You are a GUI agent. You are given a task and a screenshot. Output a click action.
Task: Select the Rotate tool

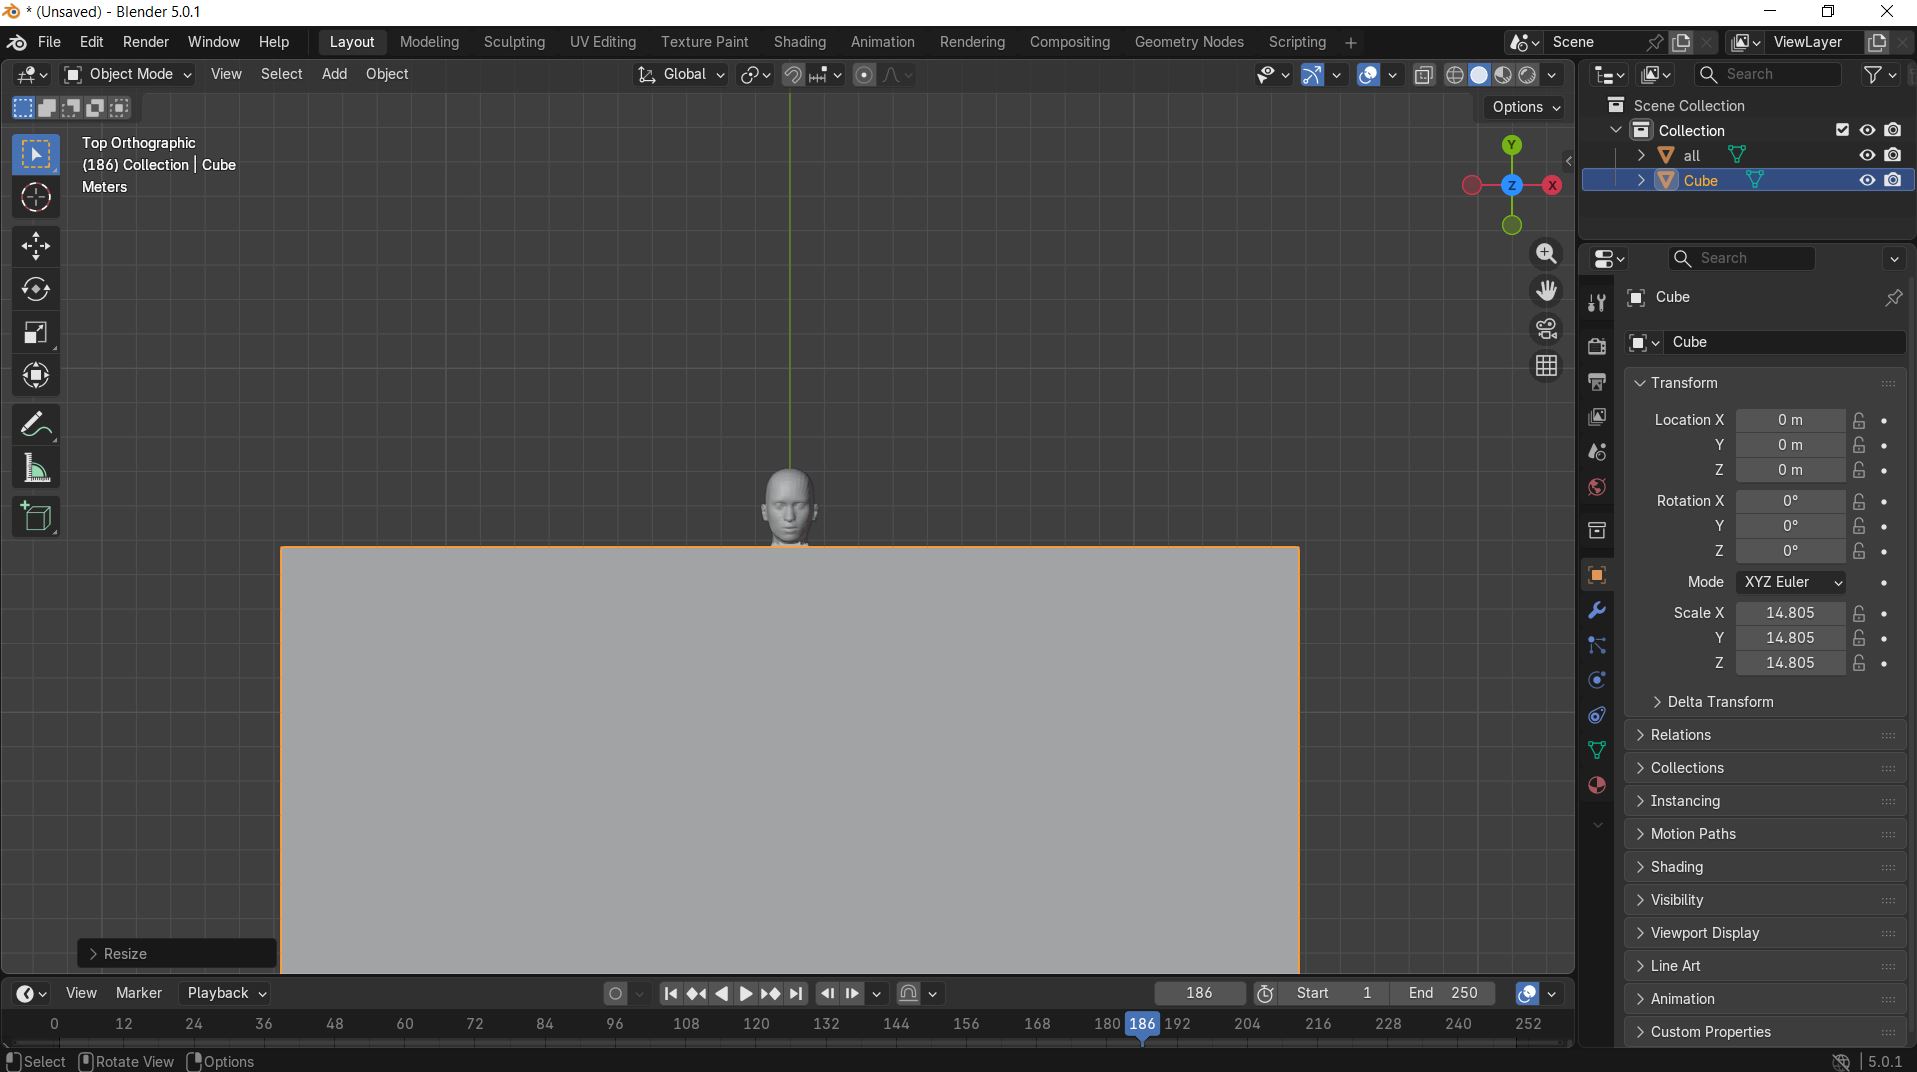[x=36, y=289]
